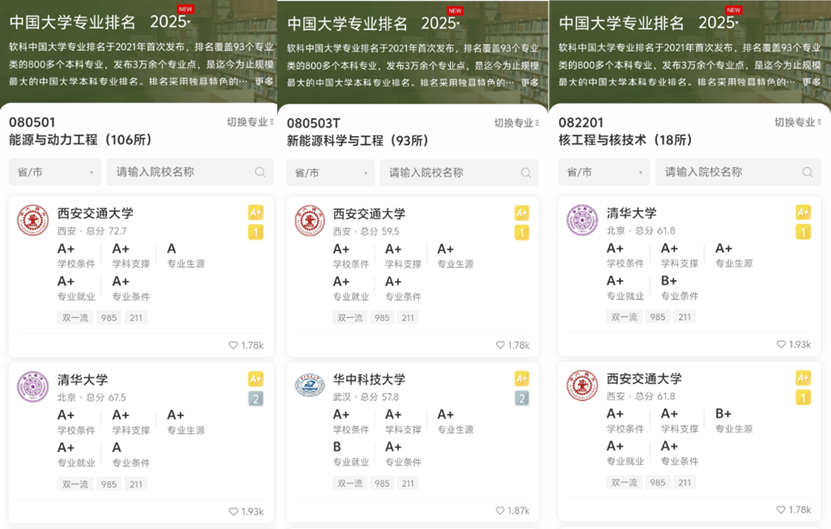This screenshot has height=529, width=831.
Task: Click rank 2 badge on 华中科技大学 card
Action: pyautogui.click(x=521, y=398)
